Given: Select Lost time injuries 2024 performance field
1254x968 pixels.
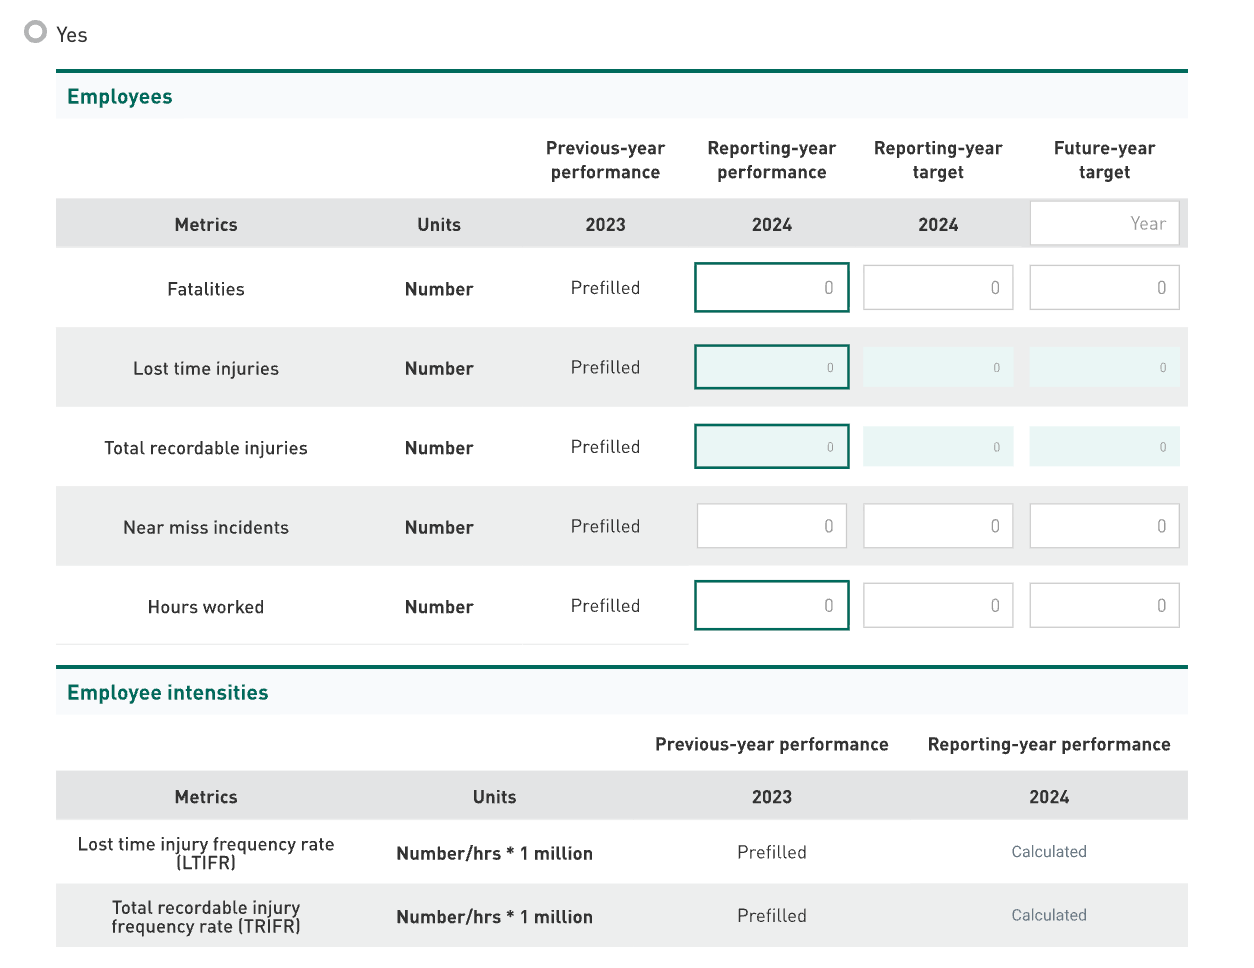Looking at the screenshot, I should [x=771, y=367].
